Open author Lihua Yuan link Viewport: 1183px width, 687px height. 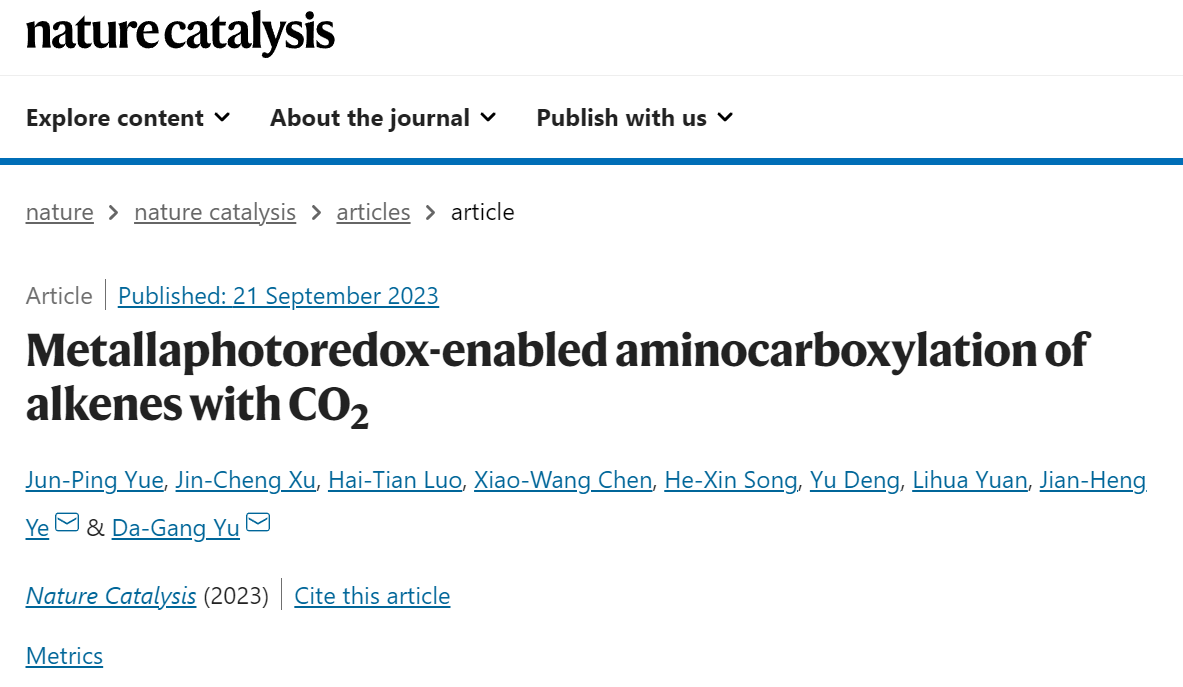coord(969,480)
